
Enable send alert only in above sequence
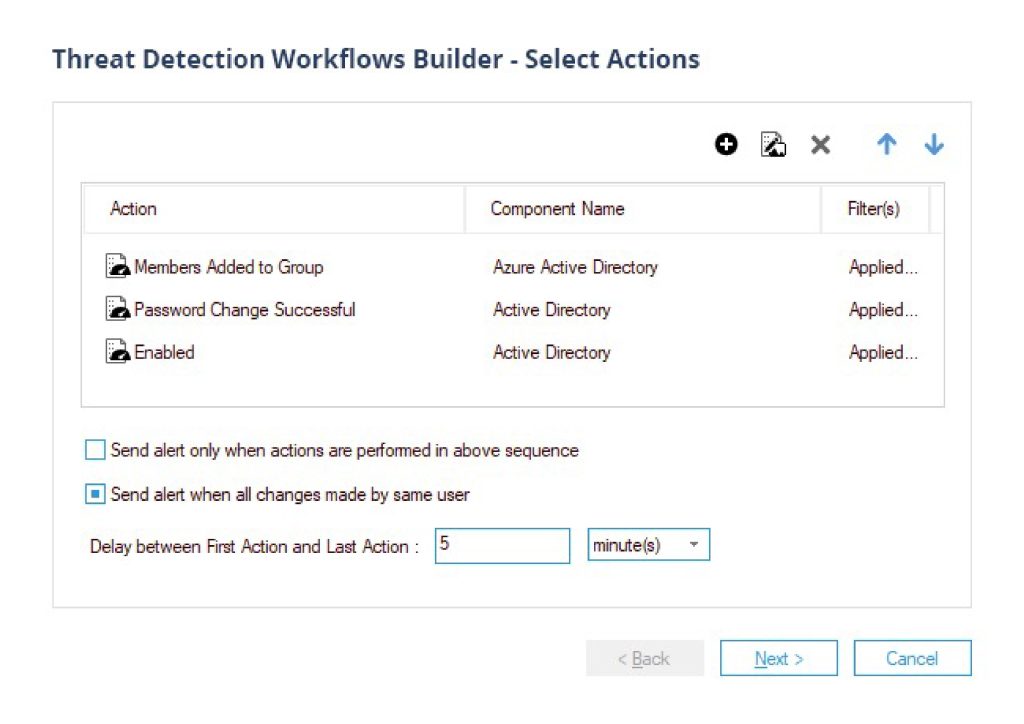pos(95,450)
